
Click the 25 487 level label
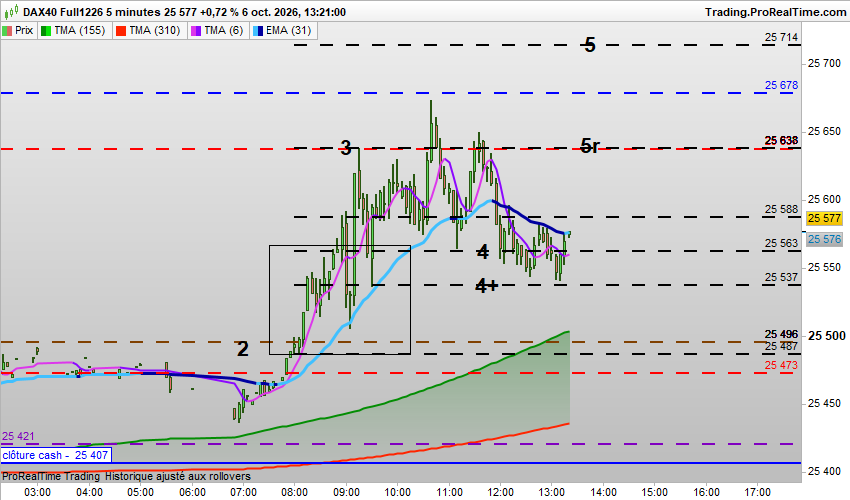click(781, 346)
